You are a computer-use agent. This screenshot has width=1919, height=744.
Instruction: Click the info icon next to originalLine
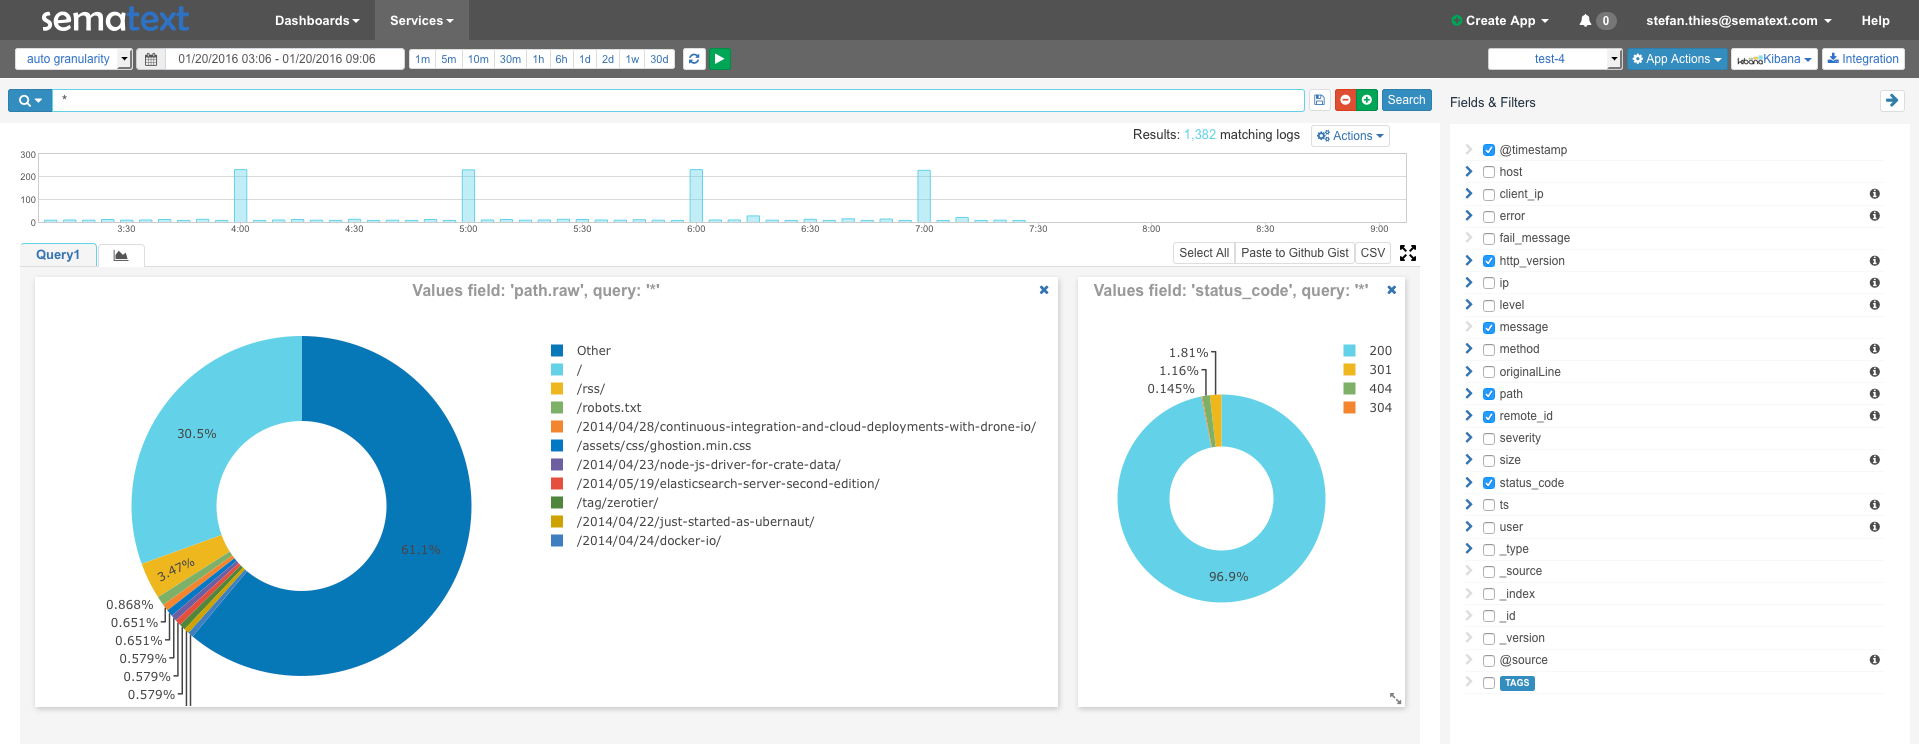point(1875,372)
